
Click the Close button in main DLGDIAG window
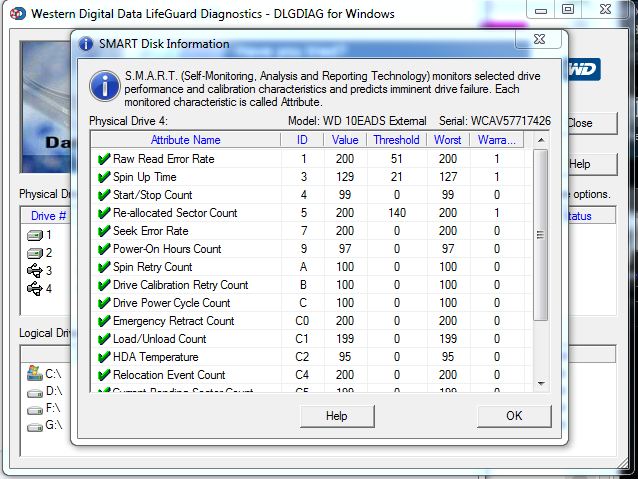[592, 123]
